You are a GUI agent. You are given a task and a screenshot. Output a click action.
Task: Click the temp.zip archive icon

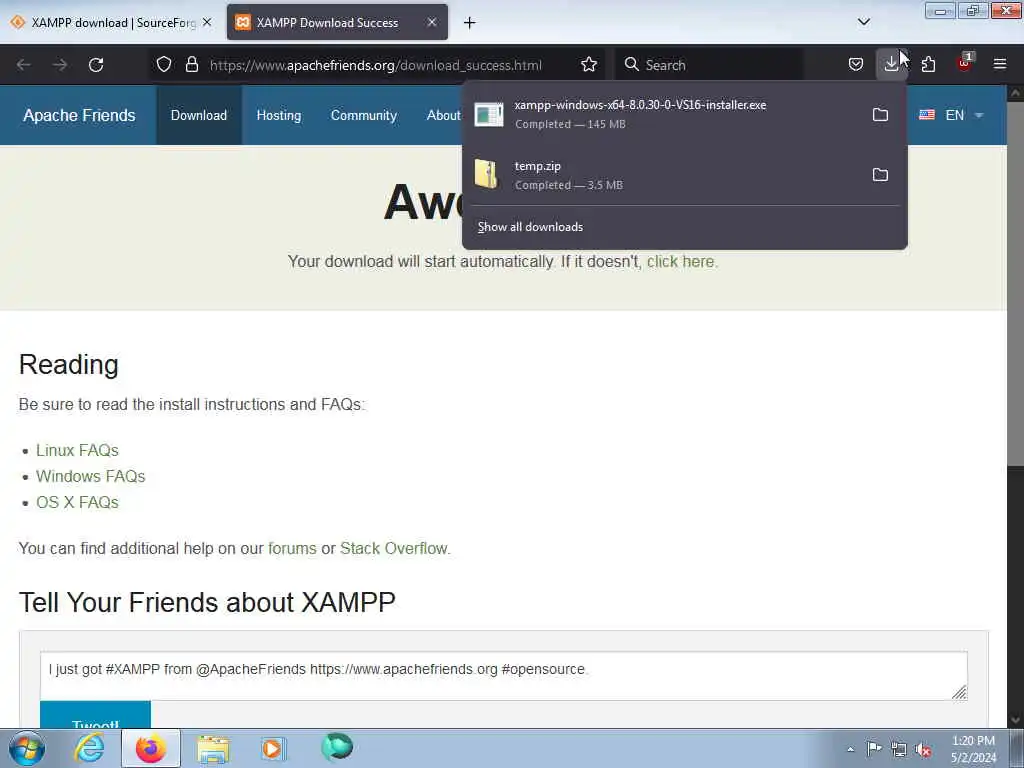(x=487, y=174)
